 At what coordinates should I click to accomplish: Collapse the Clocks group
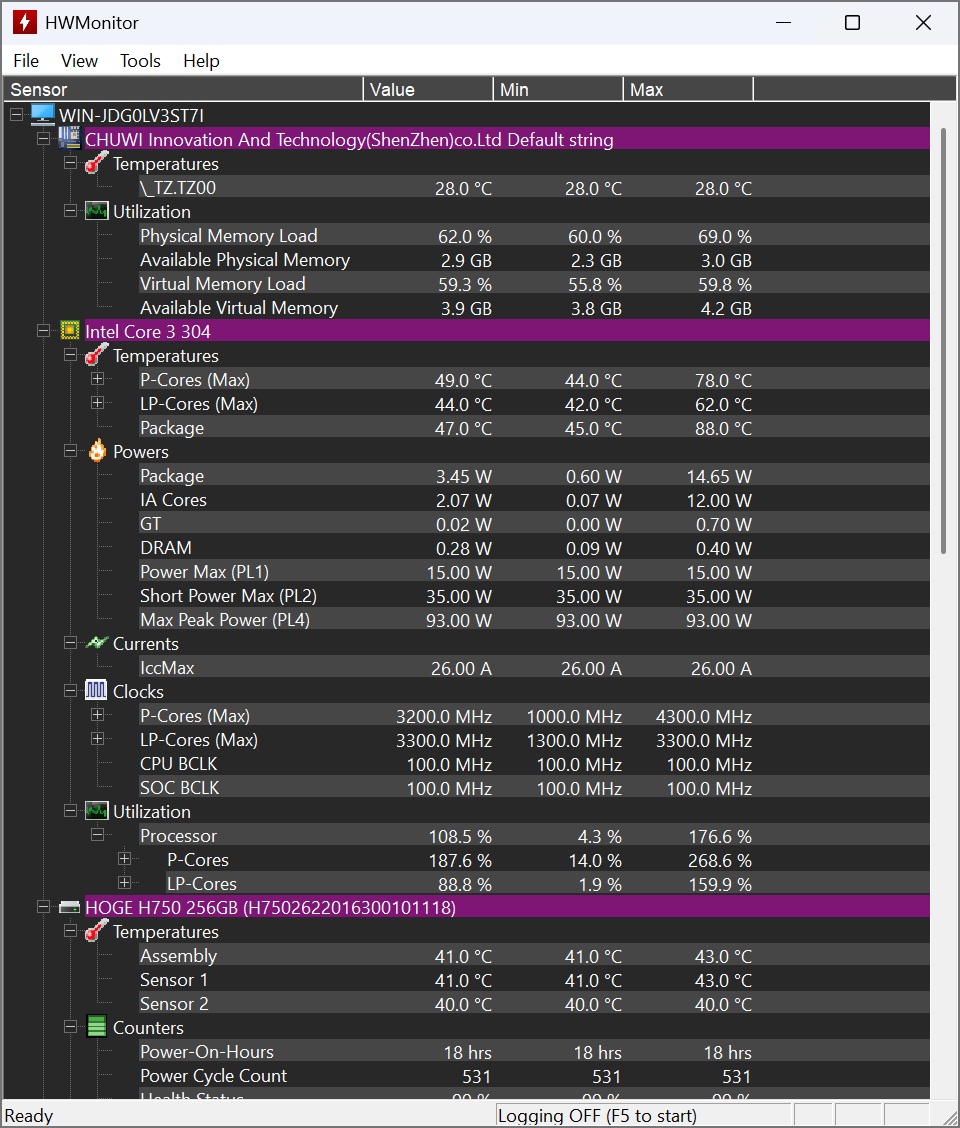(x=71, y=691)
